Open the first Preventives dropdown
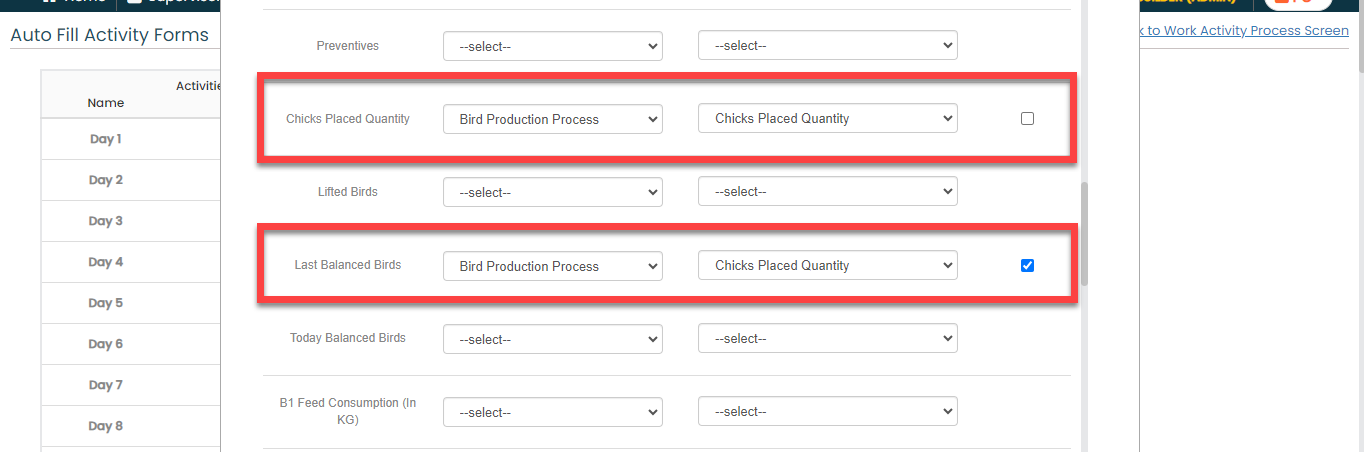 [x=552, y=46]
